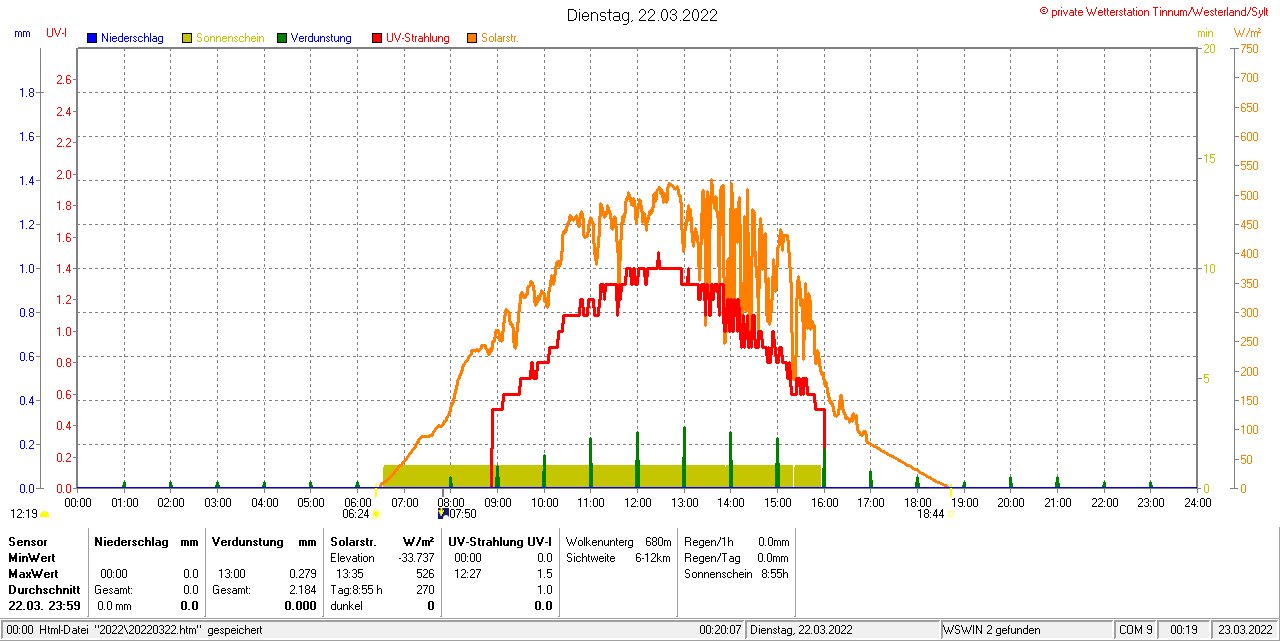Select the Solarstr. legend label
This screenshot has width=1280, height=641.
[x=499, y=38]
